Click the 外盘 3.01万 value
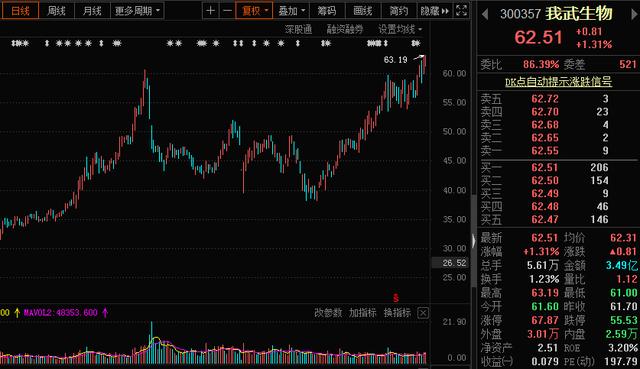This screenshot has width=640, height=369. pyautogui.click(x=542, y=334)
